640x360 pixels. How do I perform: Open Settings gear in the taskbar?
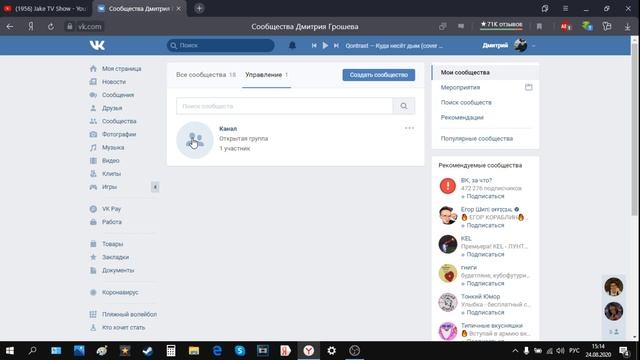pos(331,351)
